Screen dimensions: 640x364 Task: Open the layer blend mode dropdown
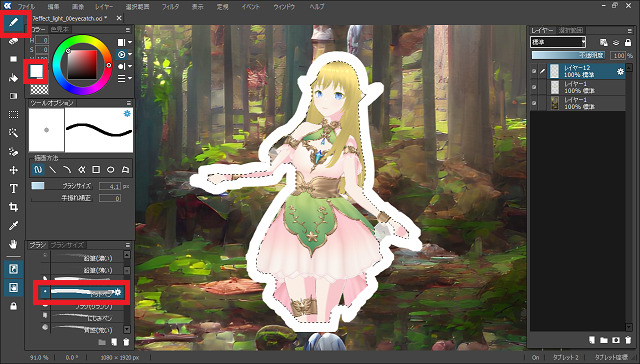(x=558, y=42)
